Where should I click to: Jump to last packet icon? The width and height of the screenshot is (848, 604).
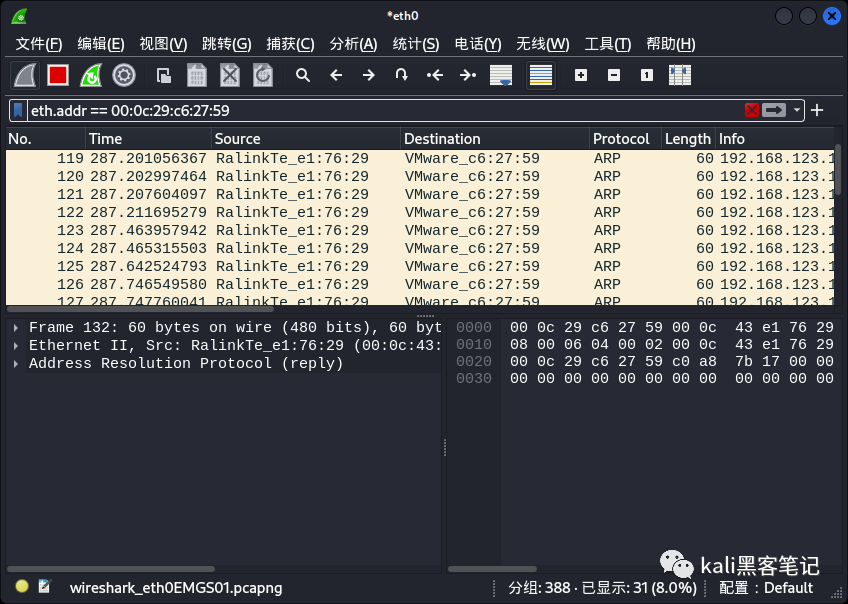(x=468, y=75)
